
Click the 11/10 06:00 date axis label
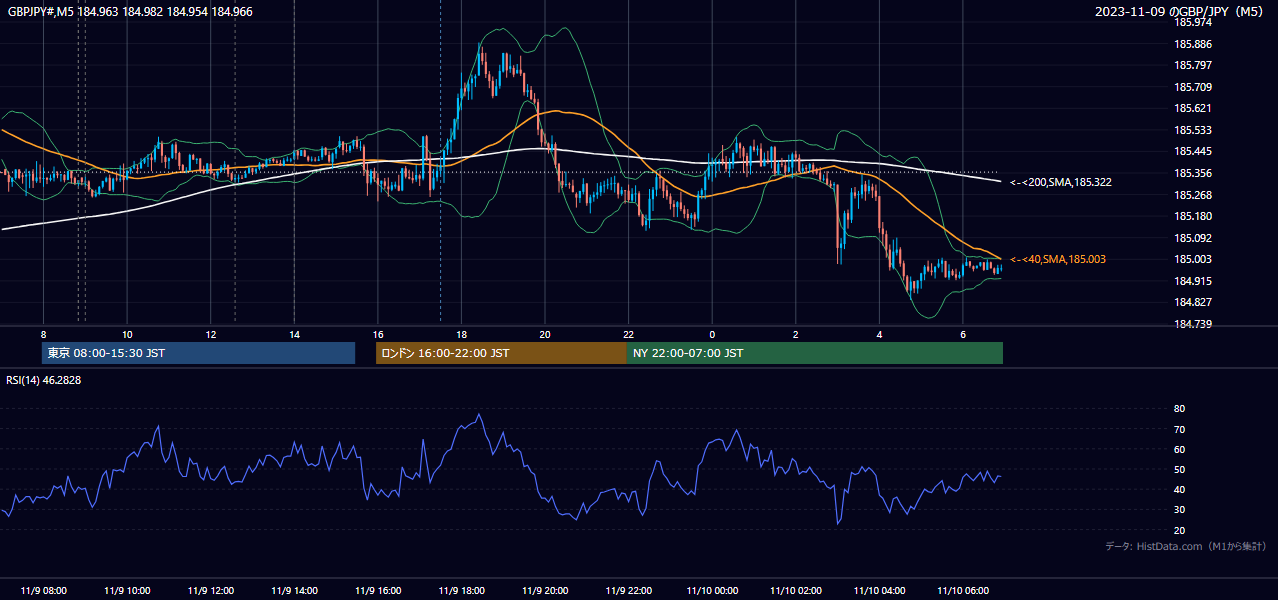click(962, 591)
